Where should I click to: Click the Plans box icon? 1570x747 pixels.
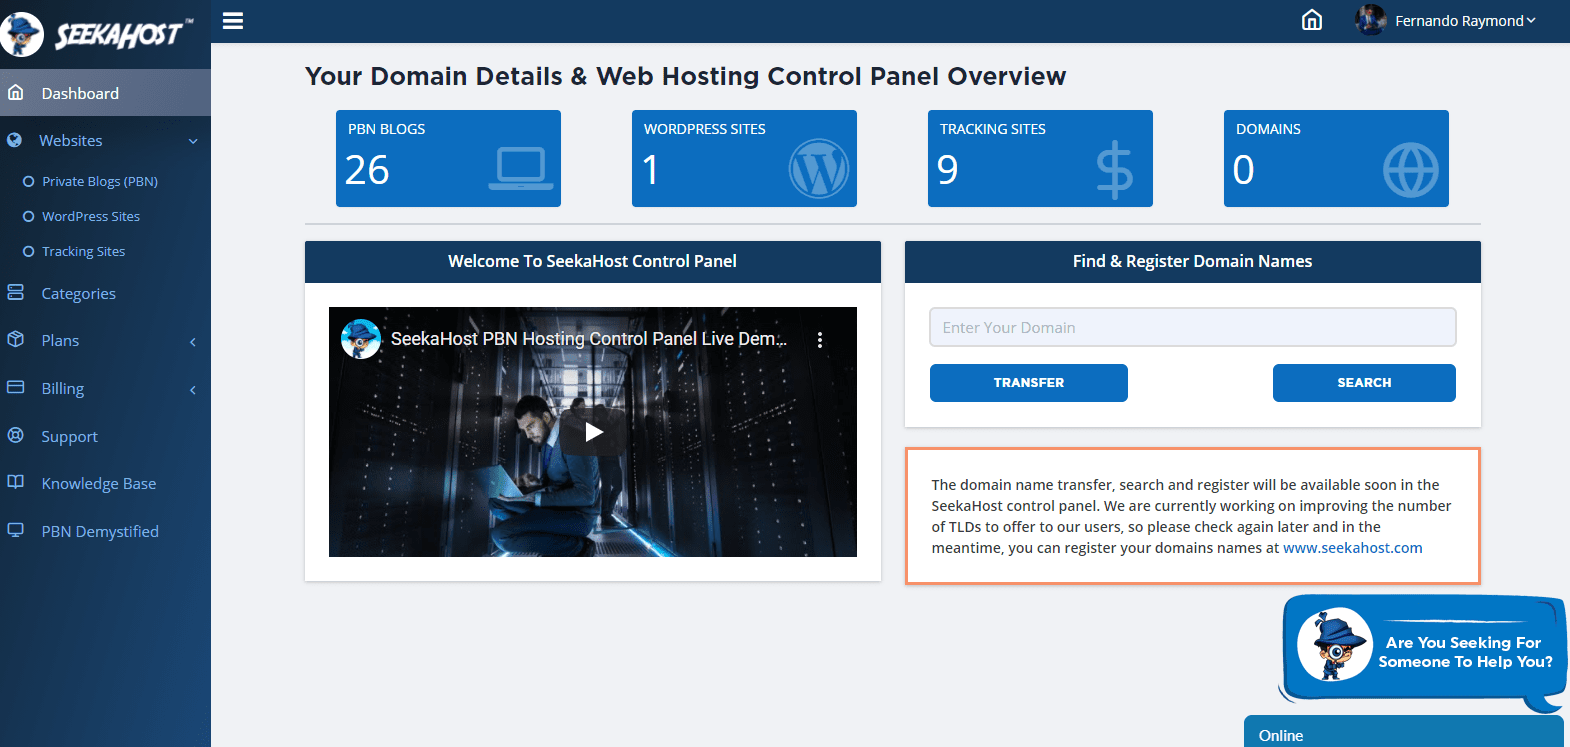[x=16, y=339]
